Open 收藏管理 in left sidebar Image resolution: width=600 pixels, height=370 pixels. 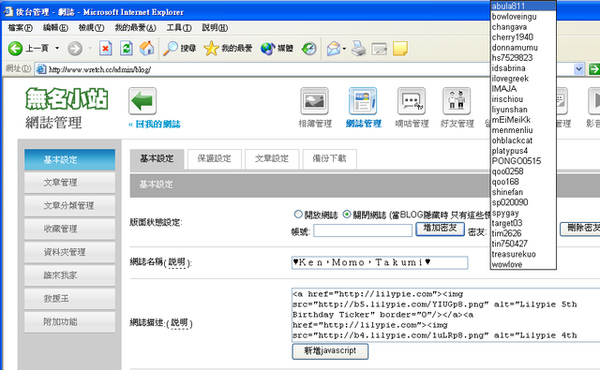click(70, 229)
